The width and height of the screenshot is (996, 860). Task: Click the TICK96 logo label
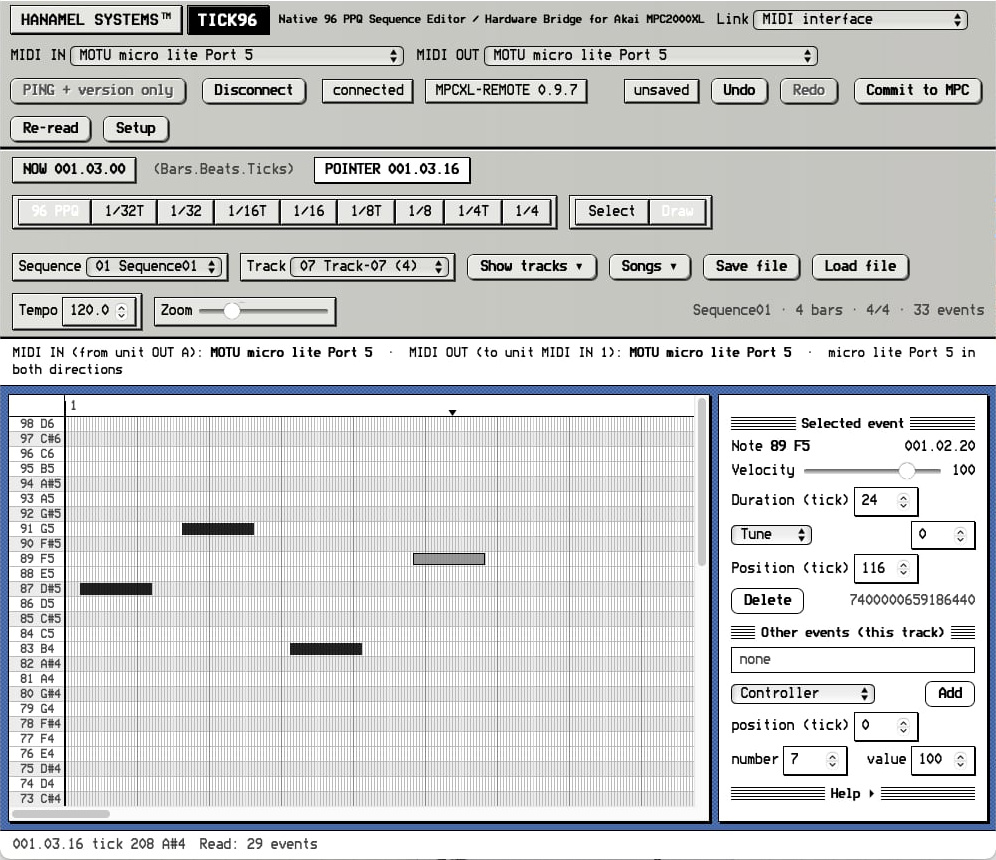[x=227, y=20]
